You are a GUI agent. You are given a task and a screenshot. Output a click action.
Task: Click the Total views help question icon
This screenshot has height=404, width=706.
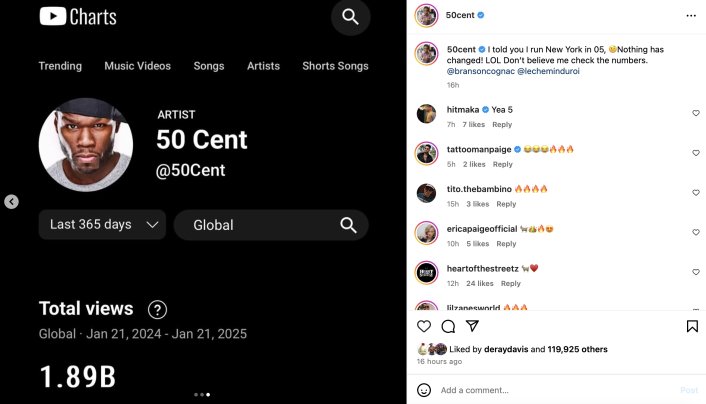tap(157, 309)
